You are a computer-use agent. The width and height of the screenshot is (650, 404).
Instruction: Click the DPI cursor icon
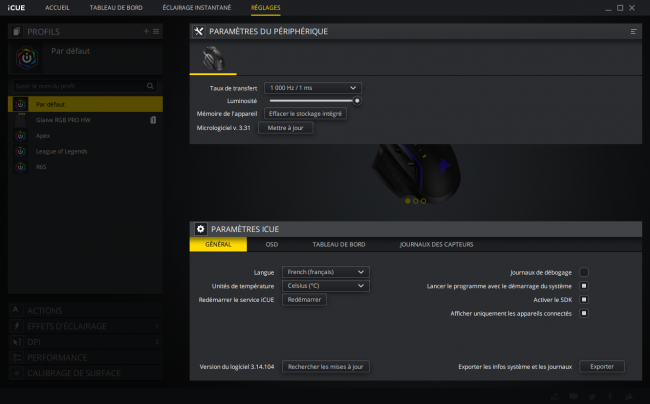coord(17,342)
